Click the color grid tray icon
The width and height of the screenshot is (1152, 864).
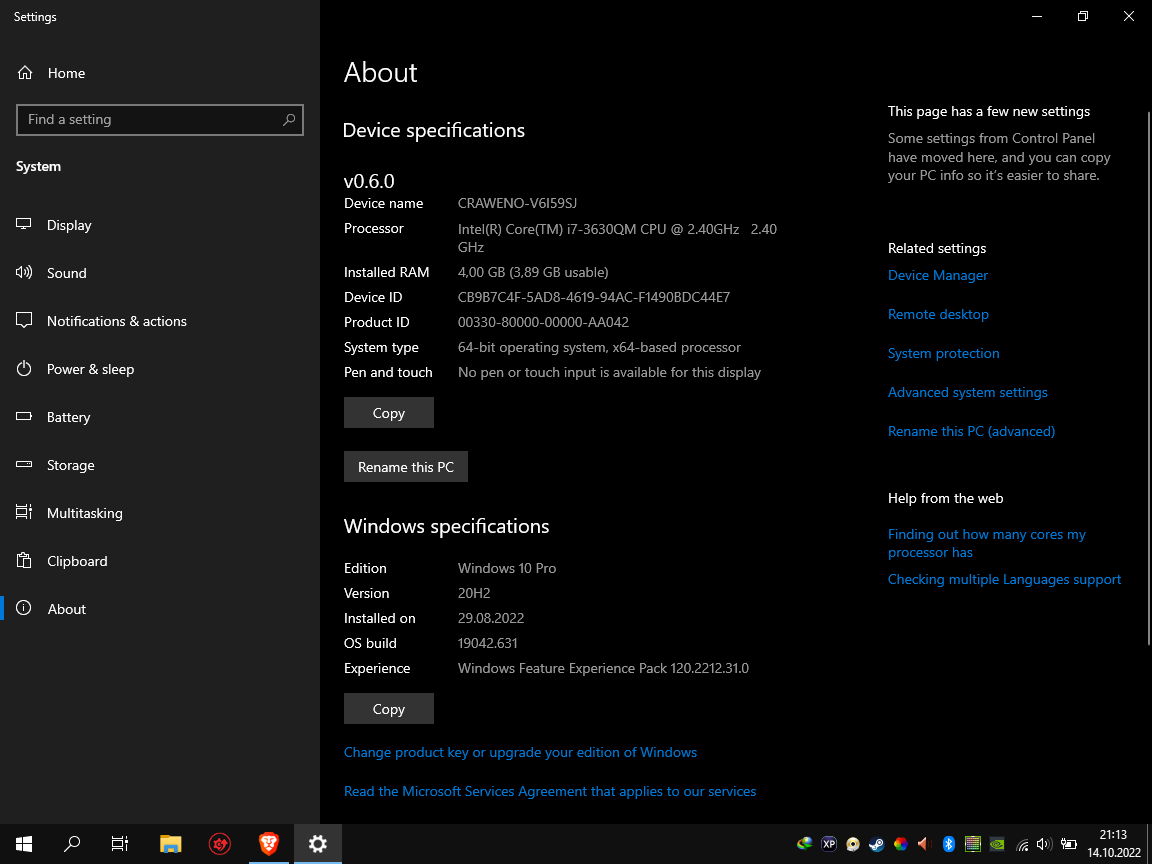(973, 844)
